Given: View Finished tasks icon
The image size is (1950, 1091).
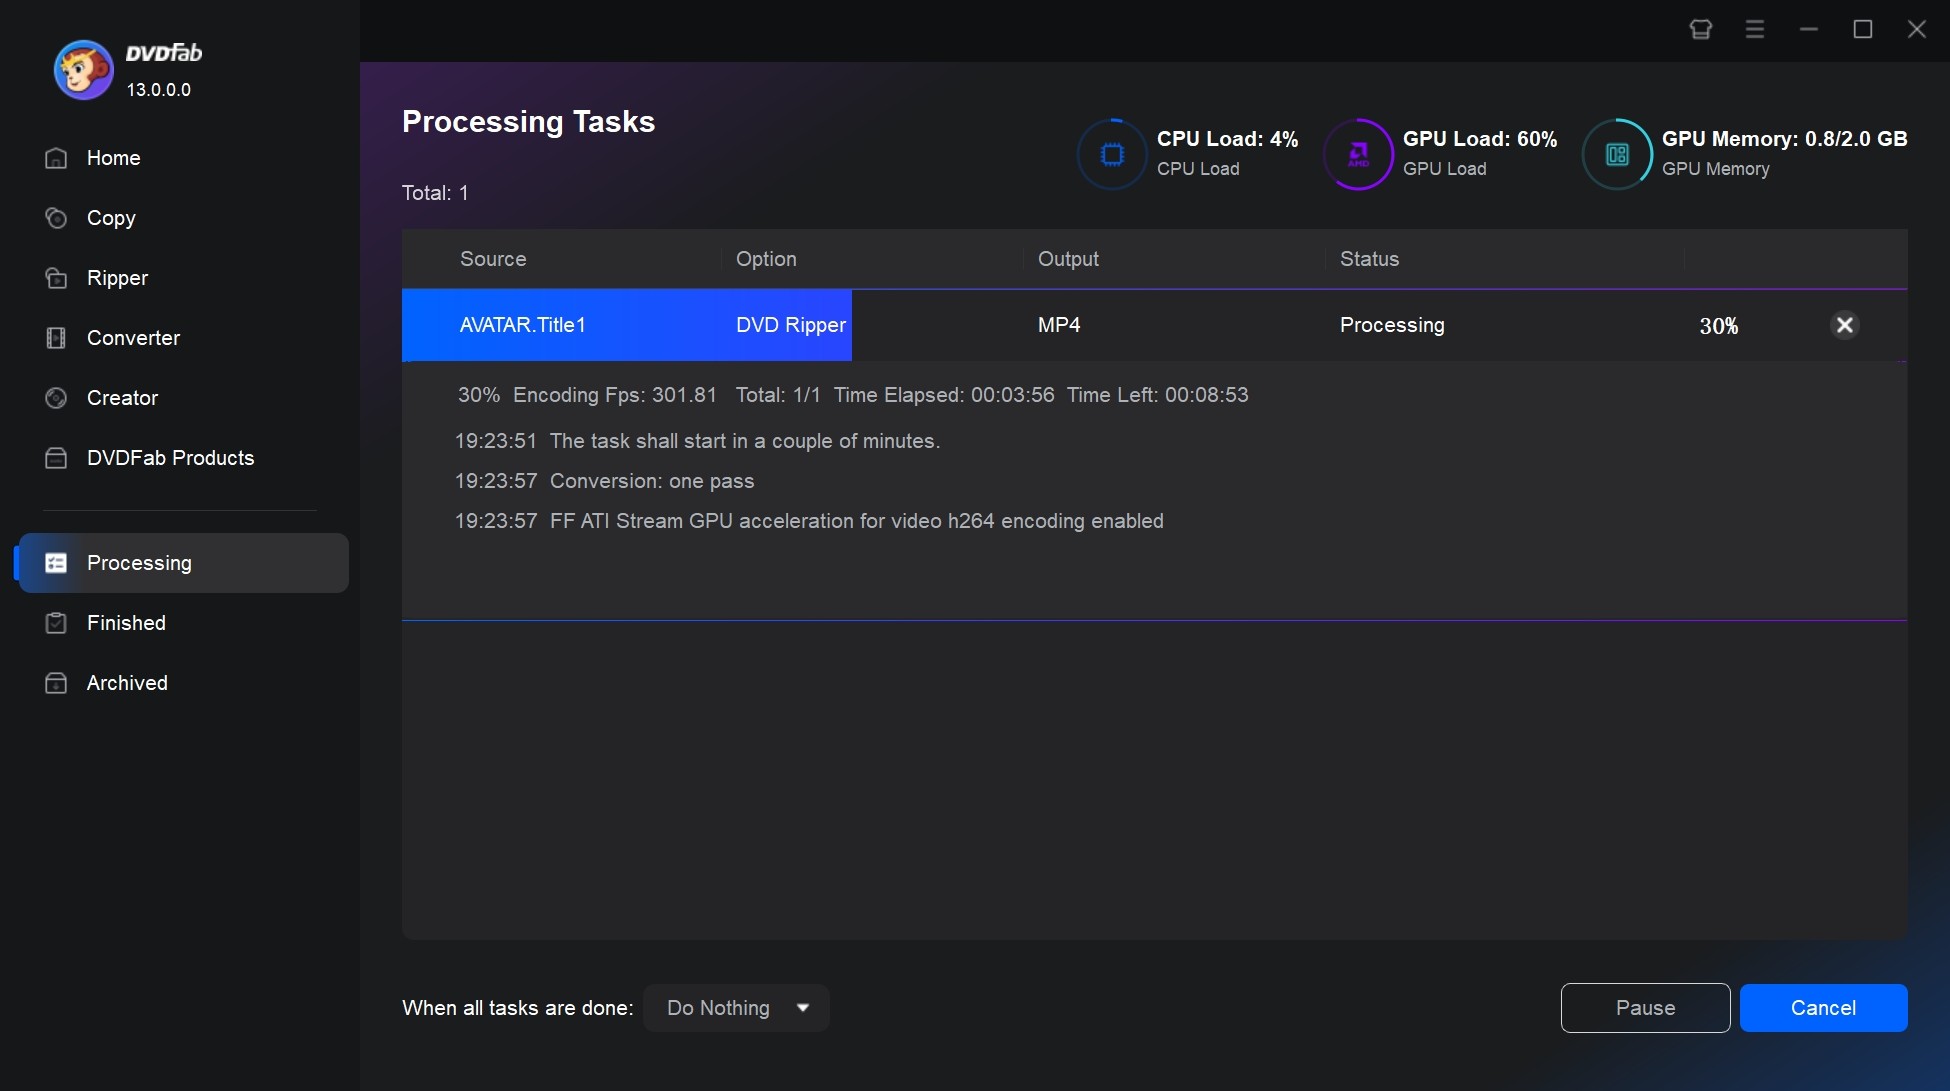Looking at the screenshot, I should point(54,622).
